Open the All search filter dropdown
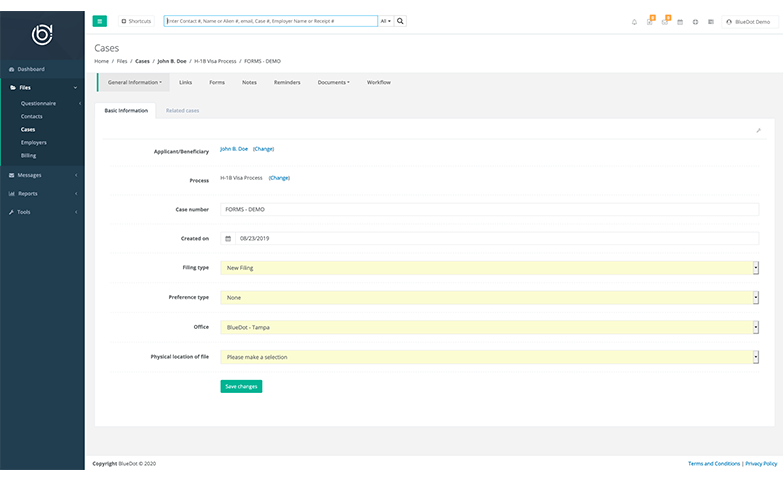The height and width of the screenshot is (481, 783). (386, 21)
